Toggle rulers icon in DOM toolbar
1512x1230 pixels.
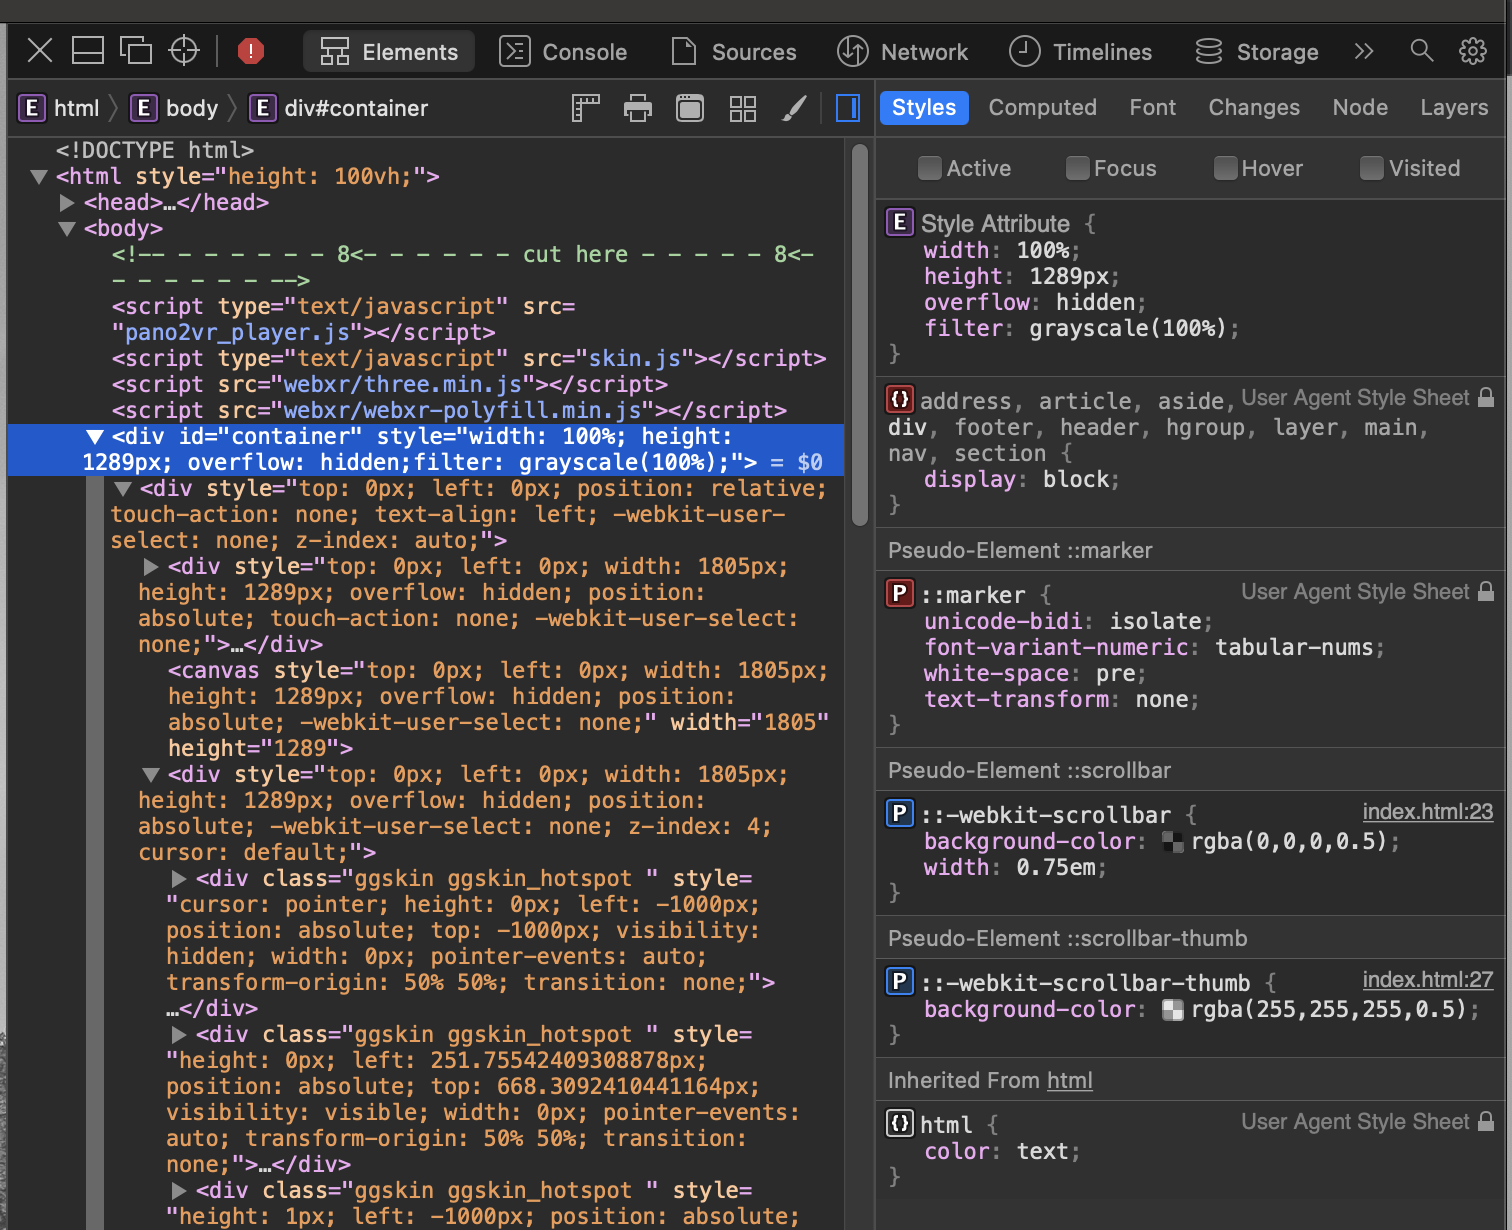586,108
